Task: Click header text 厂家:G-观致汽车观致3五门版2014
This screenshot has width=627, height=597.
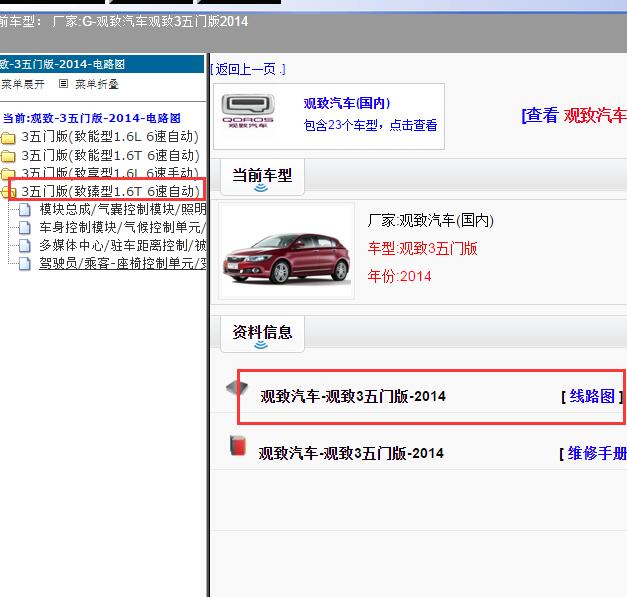Action: (150, 21)
